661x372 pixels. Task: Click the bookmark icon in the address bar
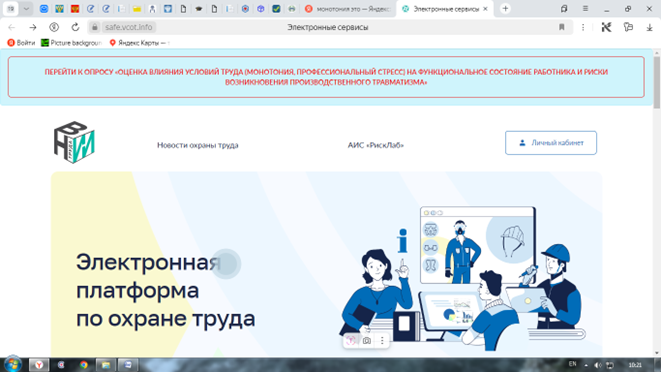click(x=562, y=27)
